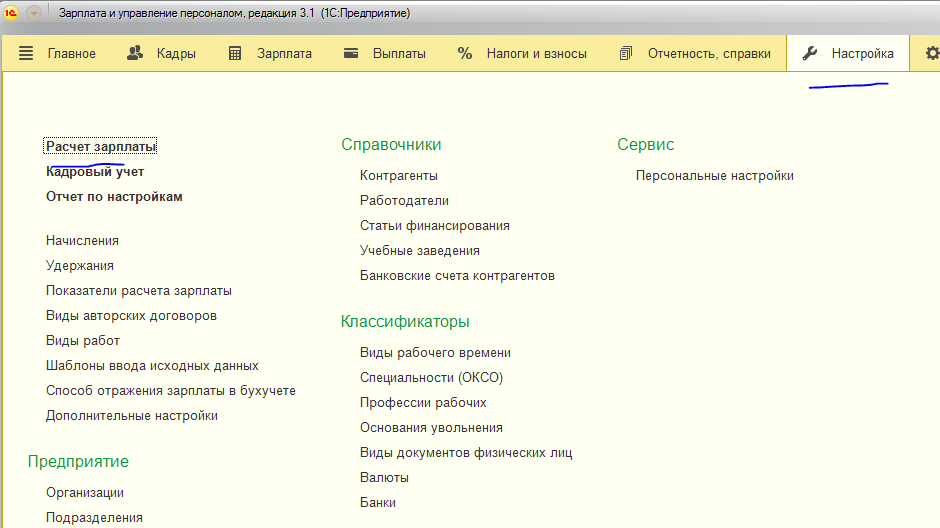This screenshot has height=528, width=940.
Task: Open Налоги и взносы section
Action: 537,53
